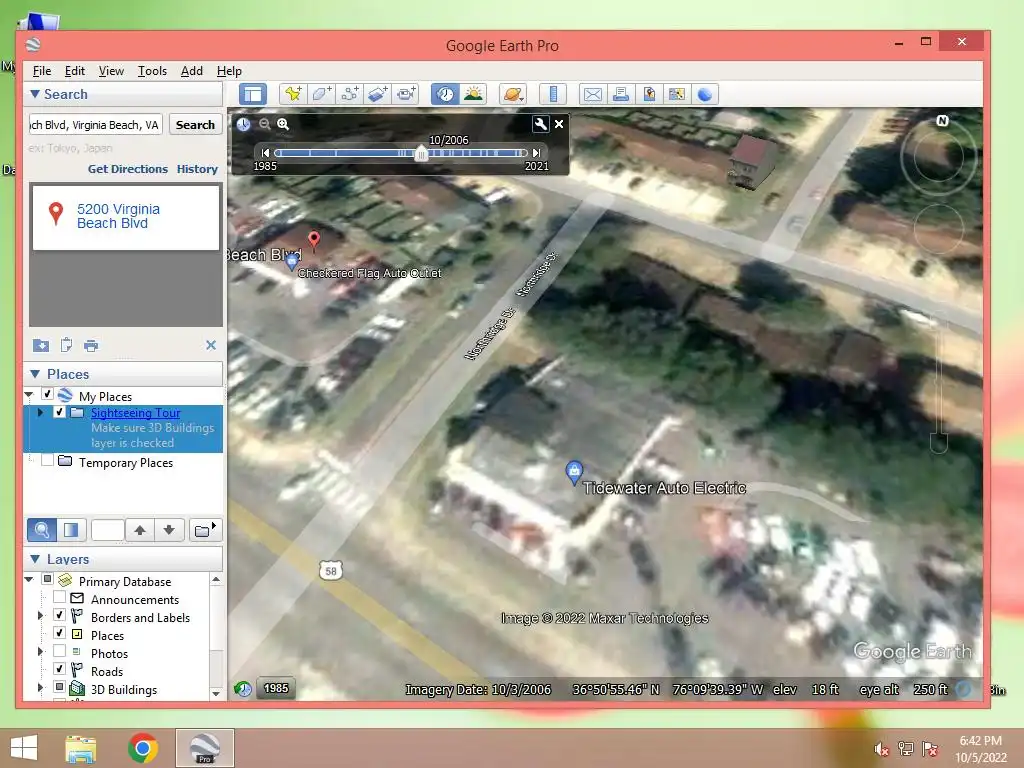Save image toolbar icon

coord(649,94)
